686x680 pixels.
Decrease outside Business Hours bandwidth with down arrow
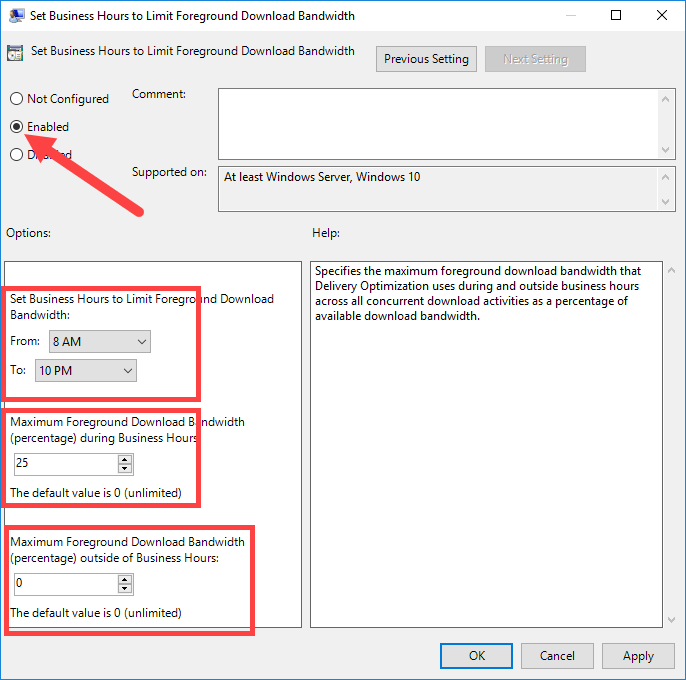click(125, 589)
